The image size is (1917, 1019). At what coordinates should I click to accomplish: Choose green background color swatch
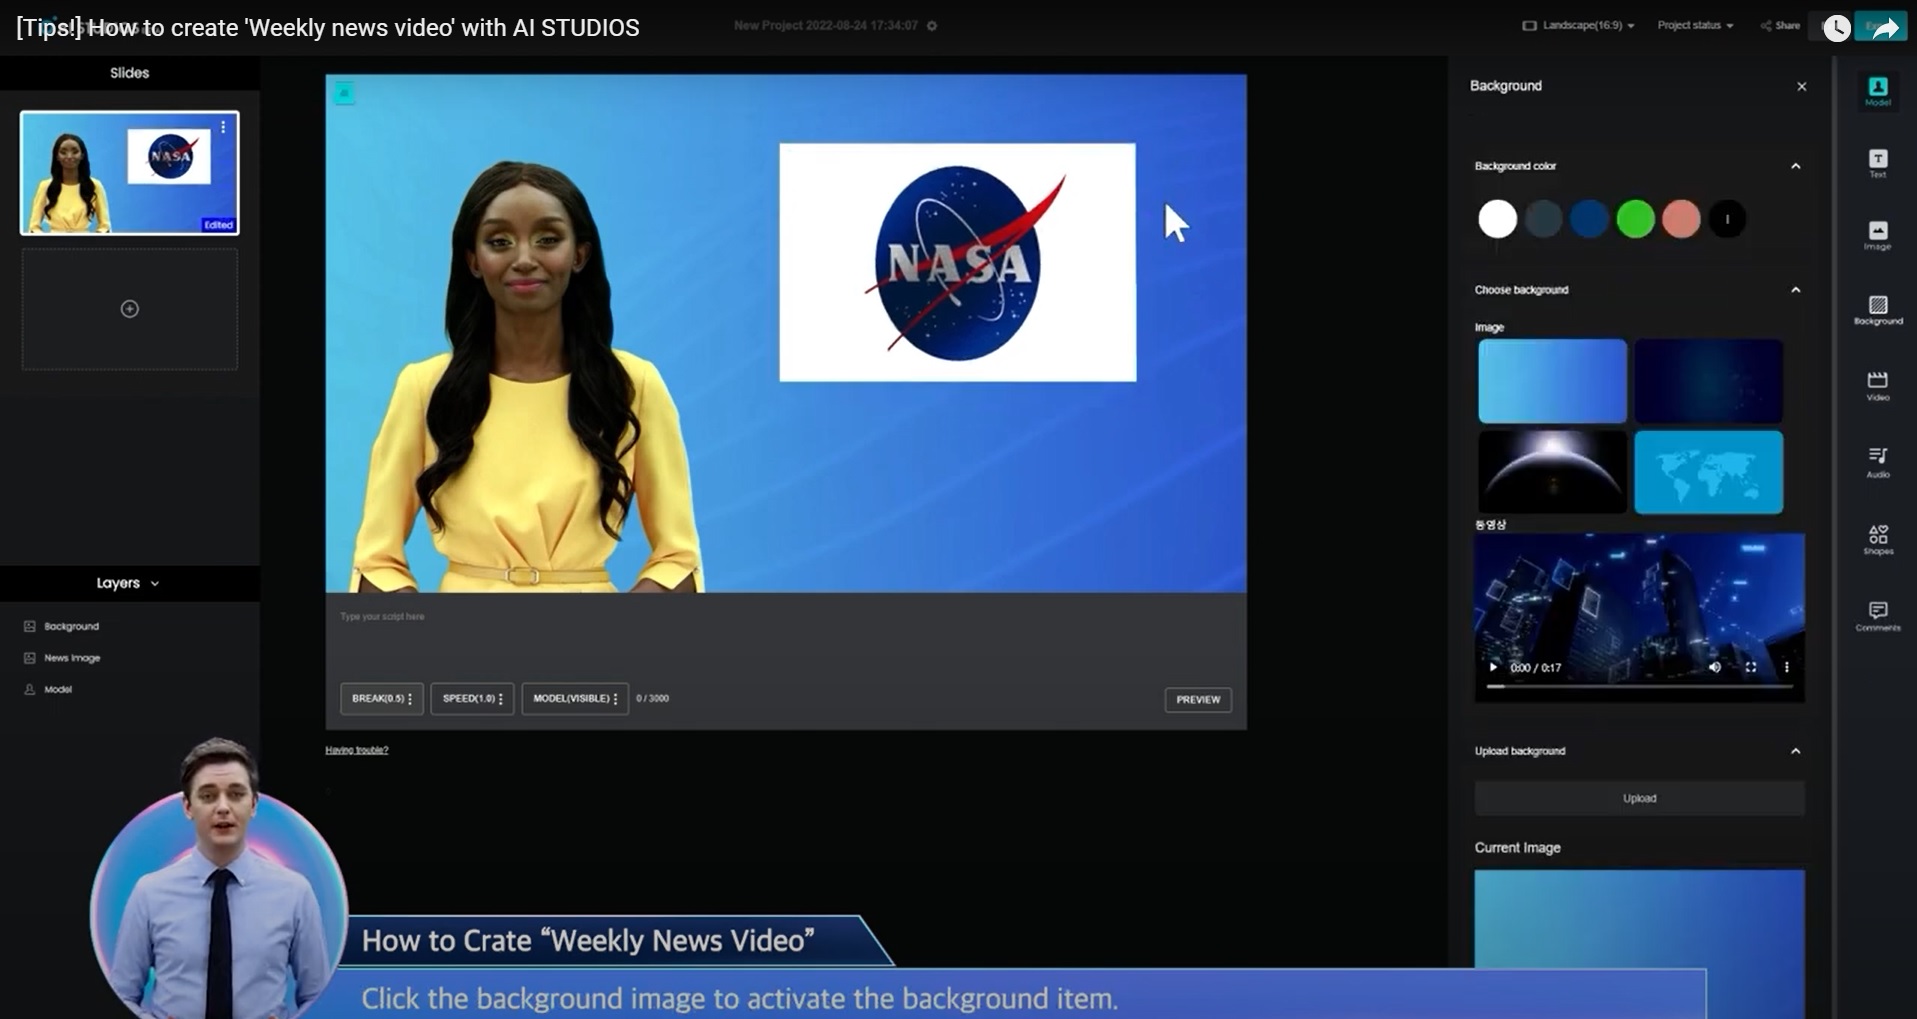[1636, 219]
